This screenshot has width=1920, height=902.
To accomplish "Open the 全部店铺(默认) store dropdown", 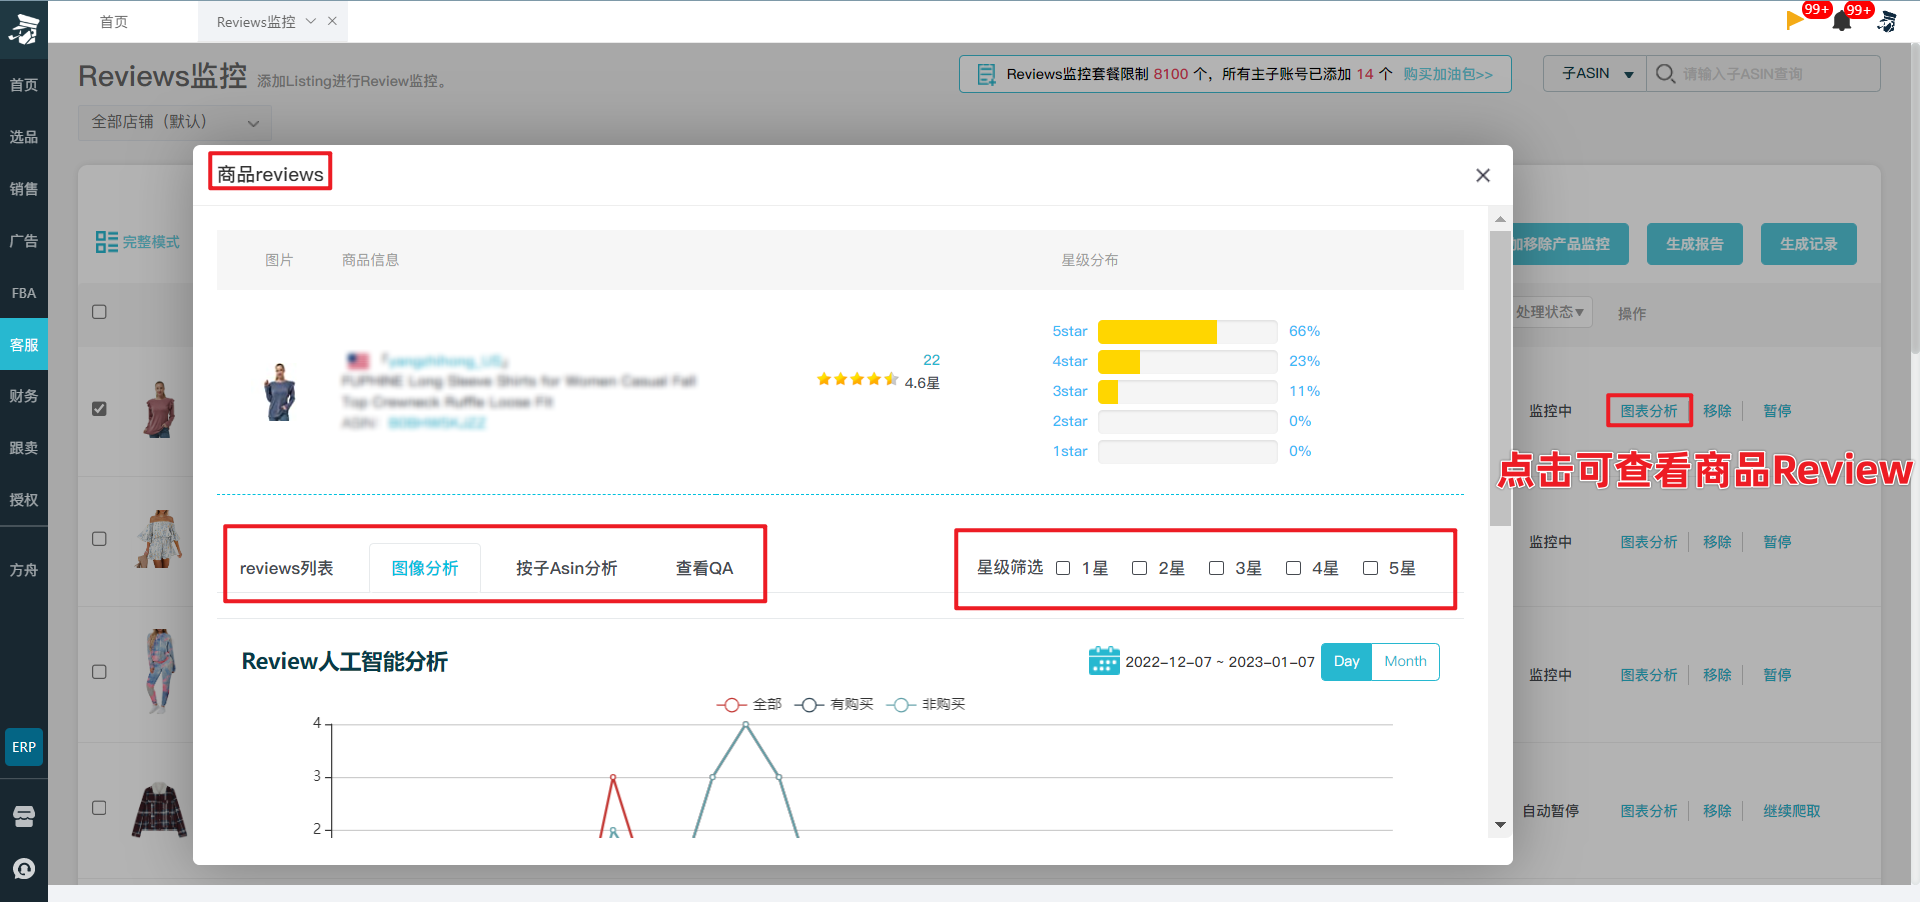I will (175, 122).
